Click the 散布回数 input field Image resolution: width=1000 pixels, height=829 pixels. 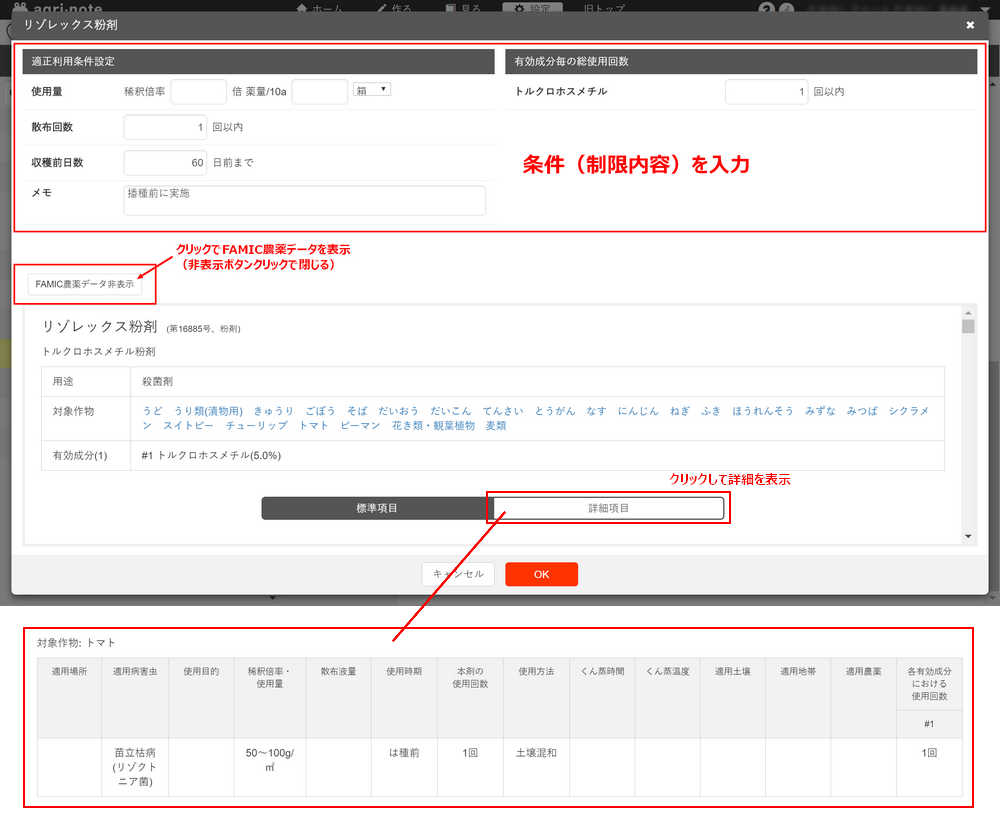[165, 127]
